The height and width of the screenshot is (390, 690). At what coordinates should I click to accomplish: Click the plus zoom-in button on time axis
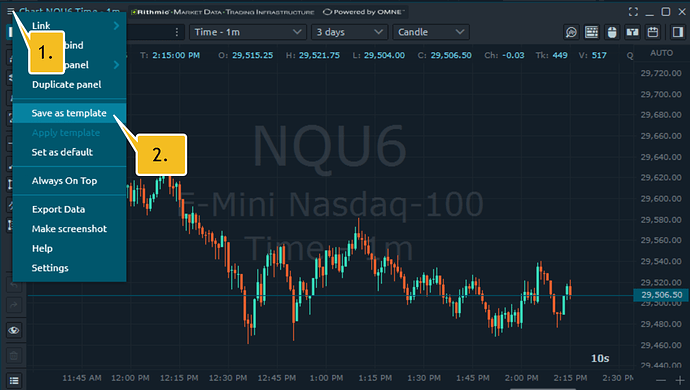680,380
